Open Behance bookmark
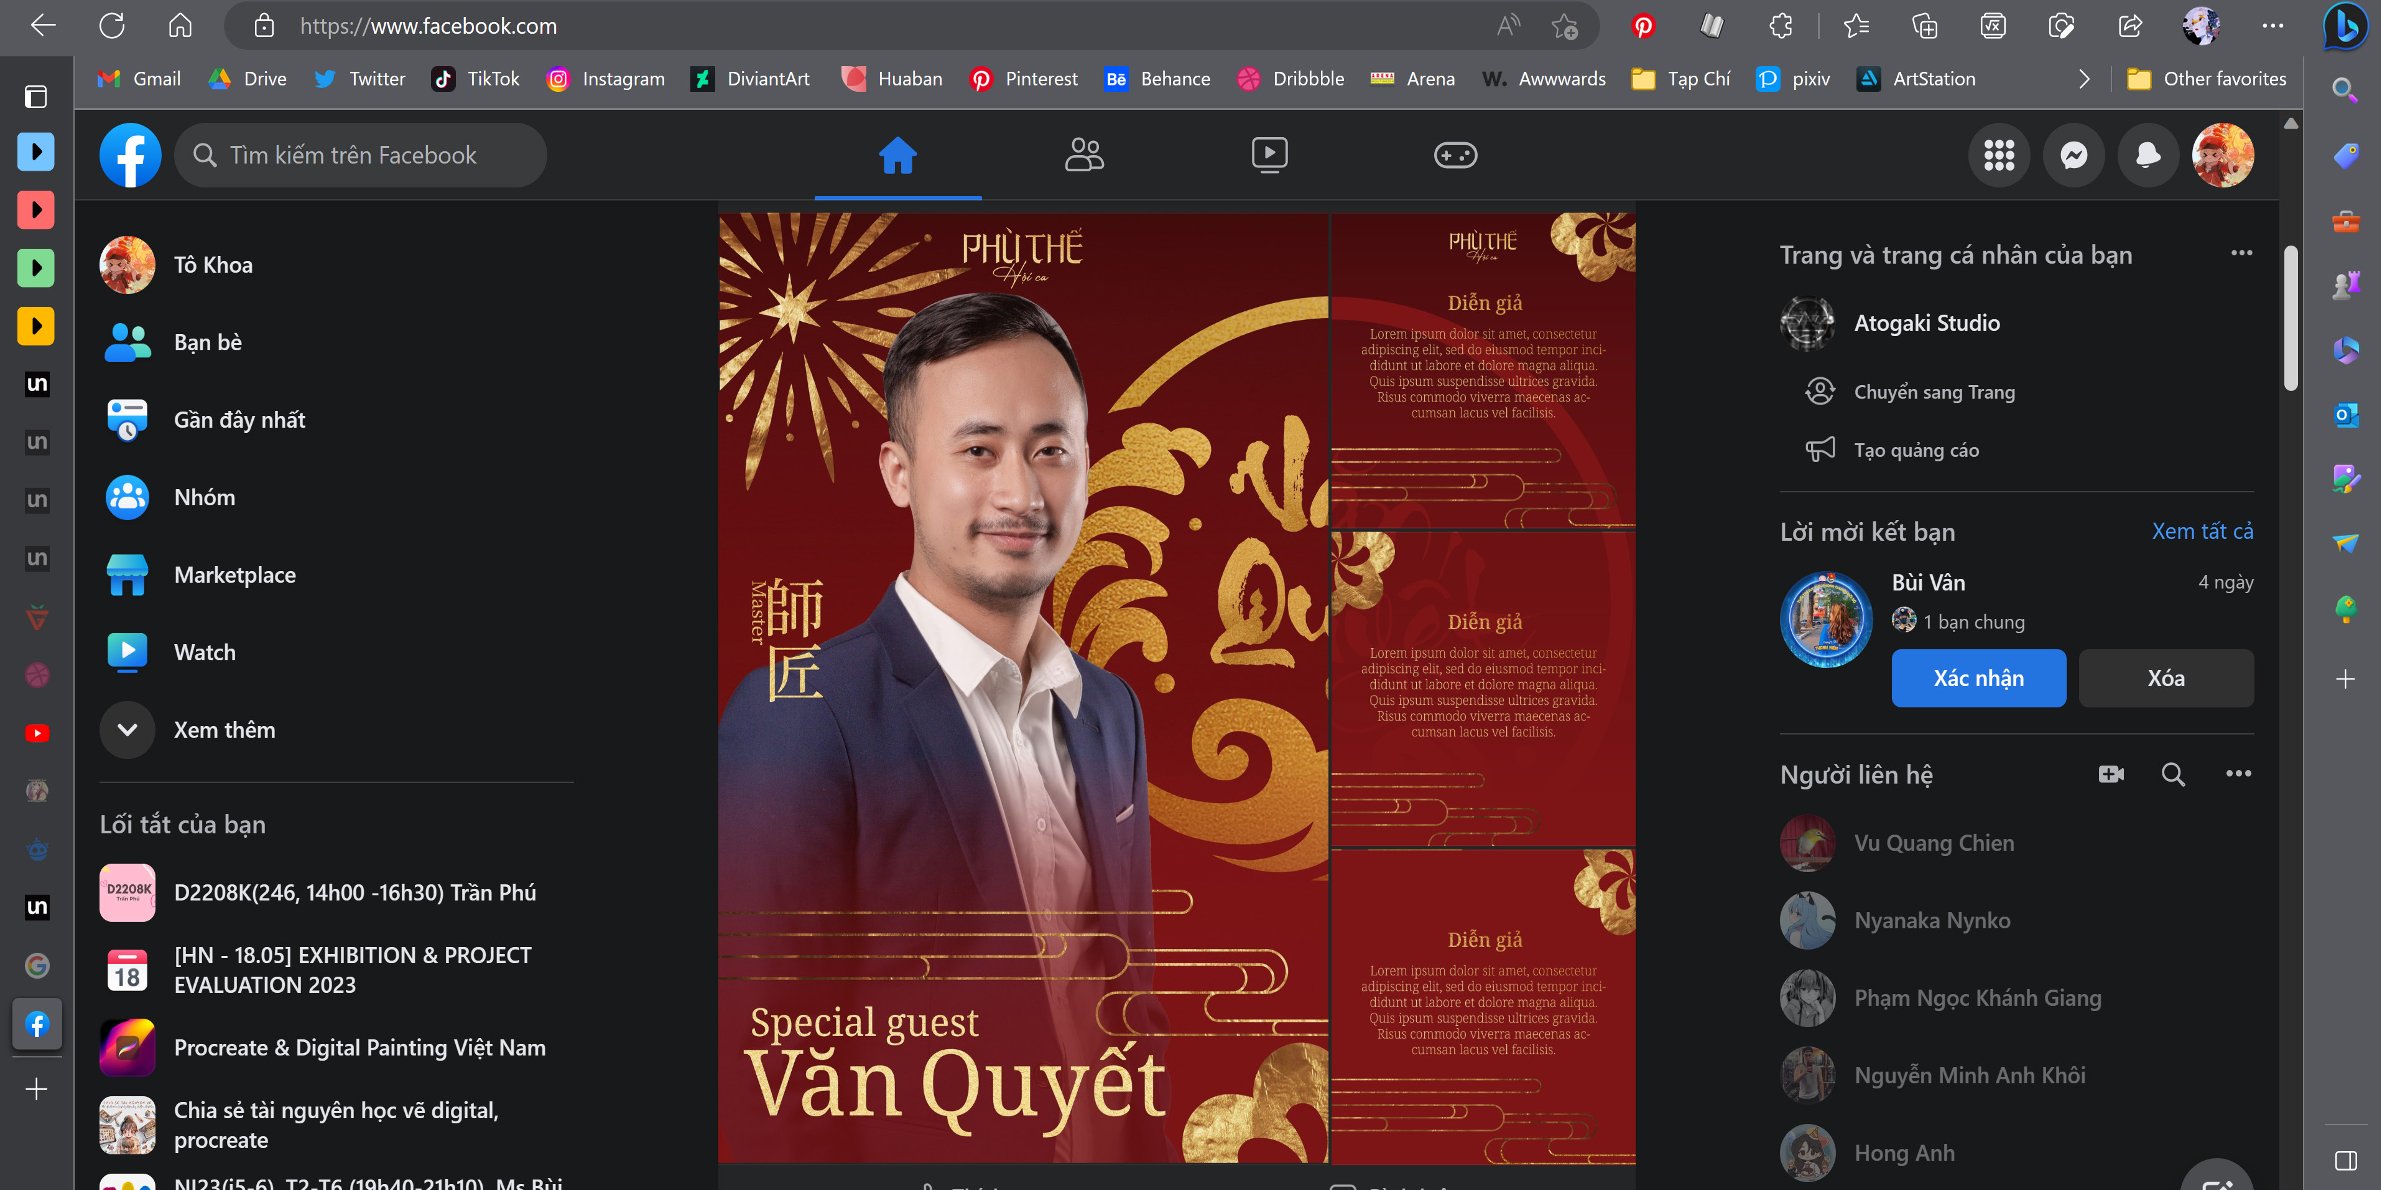 point(1157,79)
